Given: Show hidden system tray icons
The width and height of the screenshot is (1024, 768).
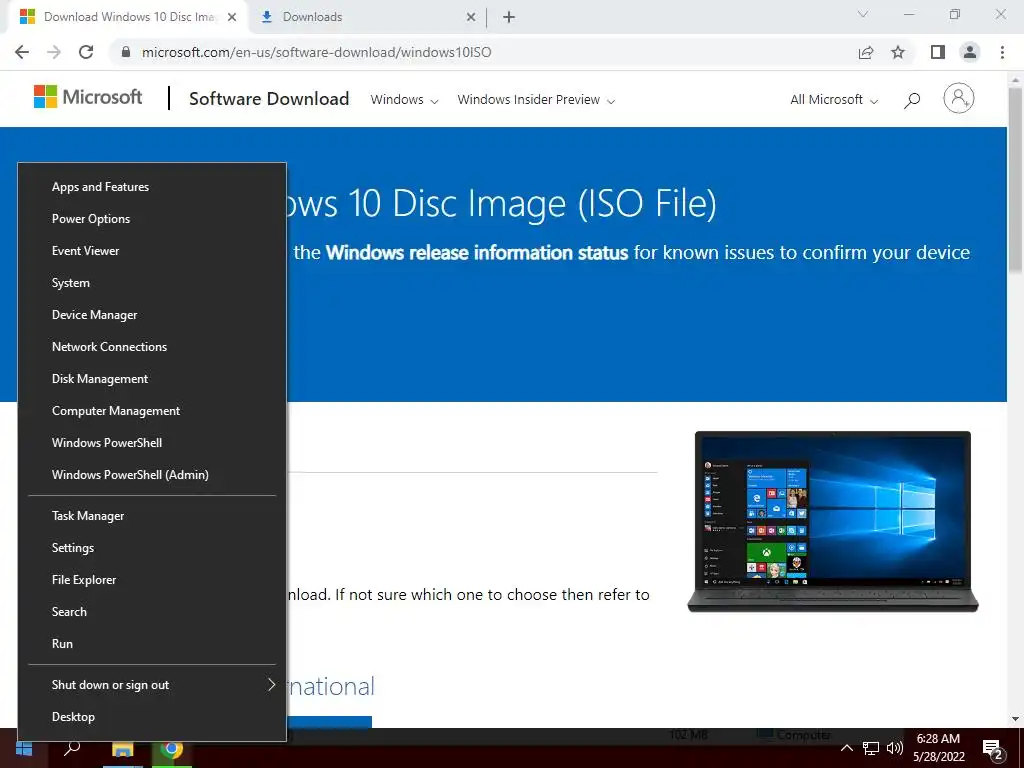Looking at the screenshot, I should point(846,748).
